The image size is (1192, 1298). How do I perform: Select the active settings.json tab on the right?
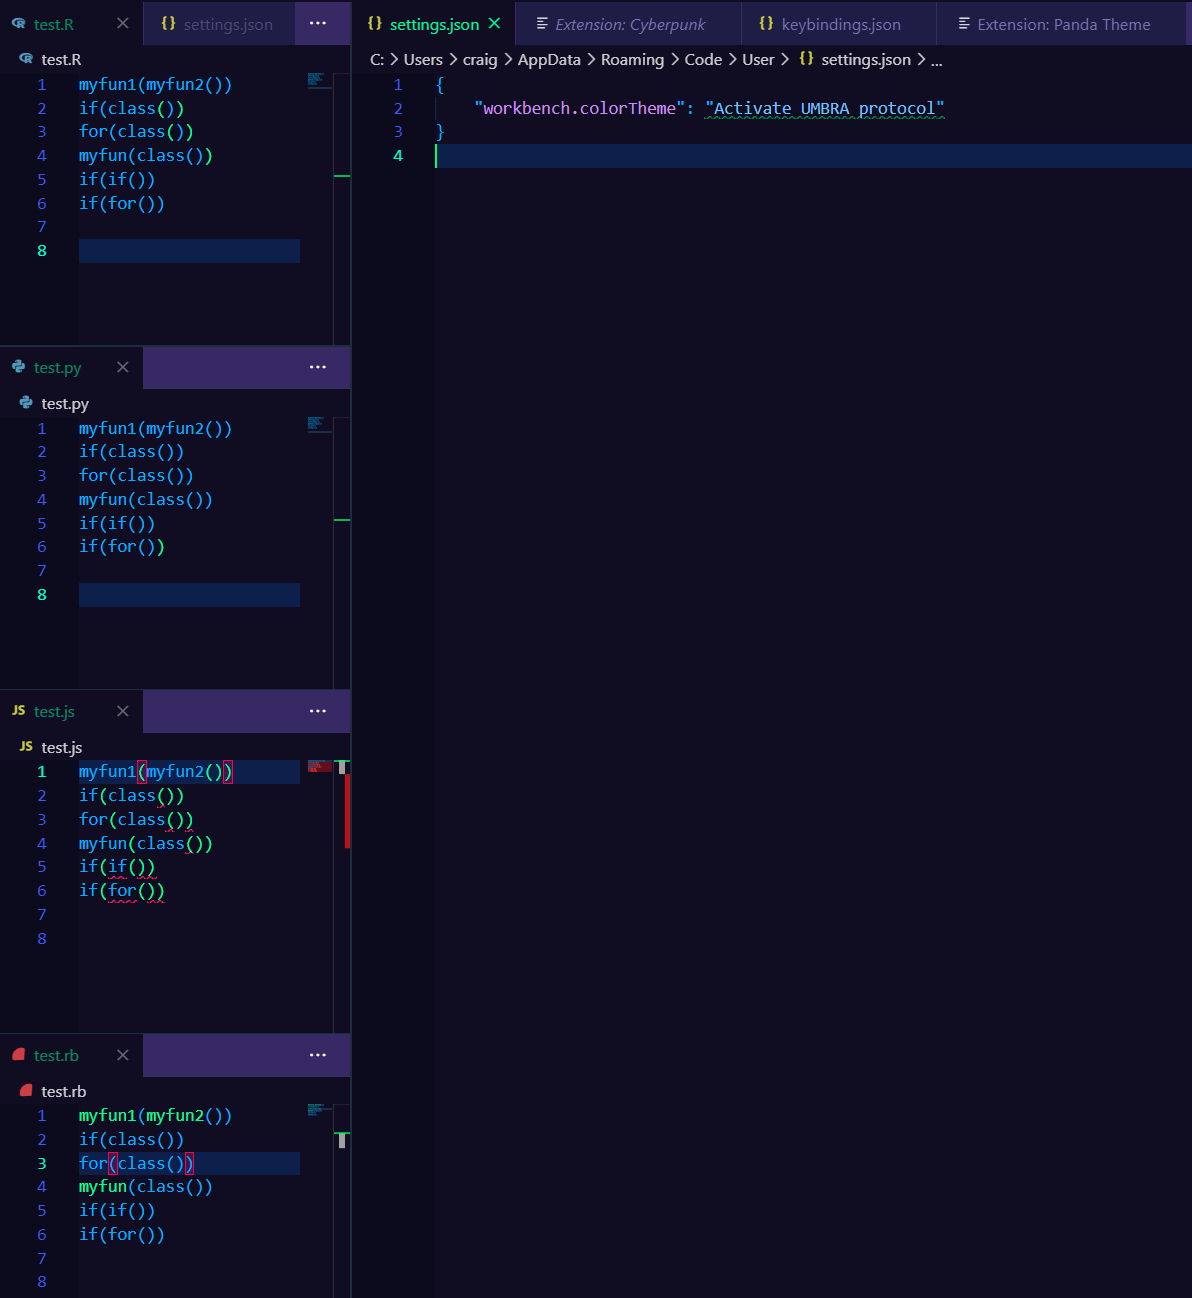coord(434,24)
